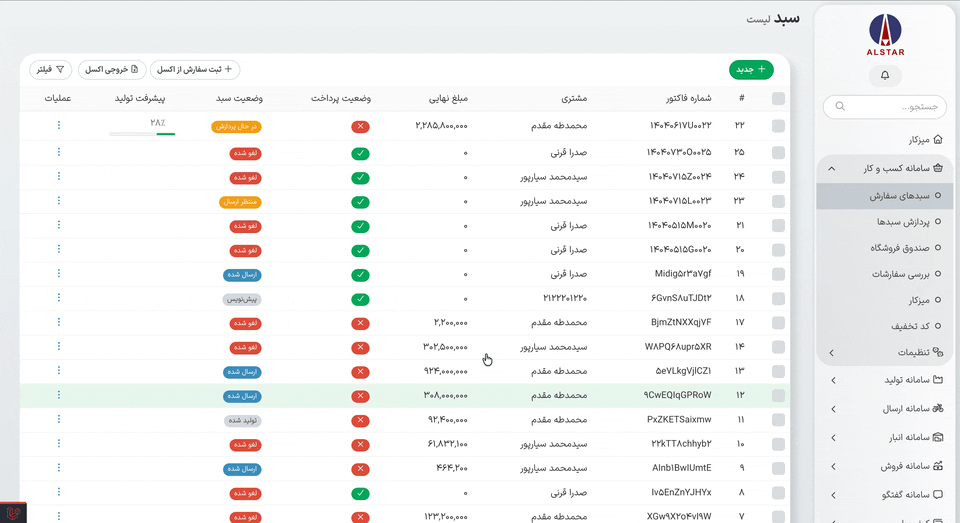Open row 14 actions menu dots
960x523 pixels.
click(x=59, y=347)
